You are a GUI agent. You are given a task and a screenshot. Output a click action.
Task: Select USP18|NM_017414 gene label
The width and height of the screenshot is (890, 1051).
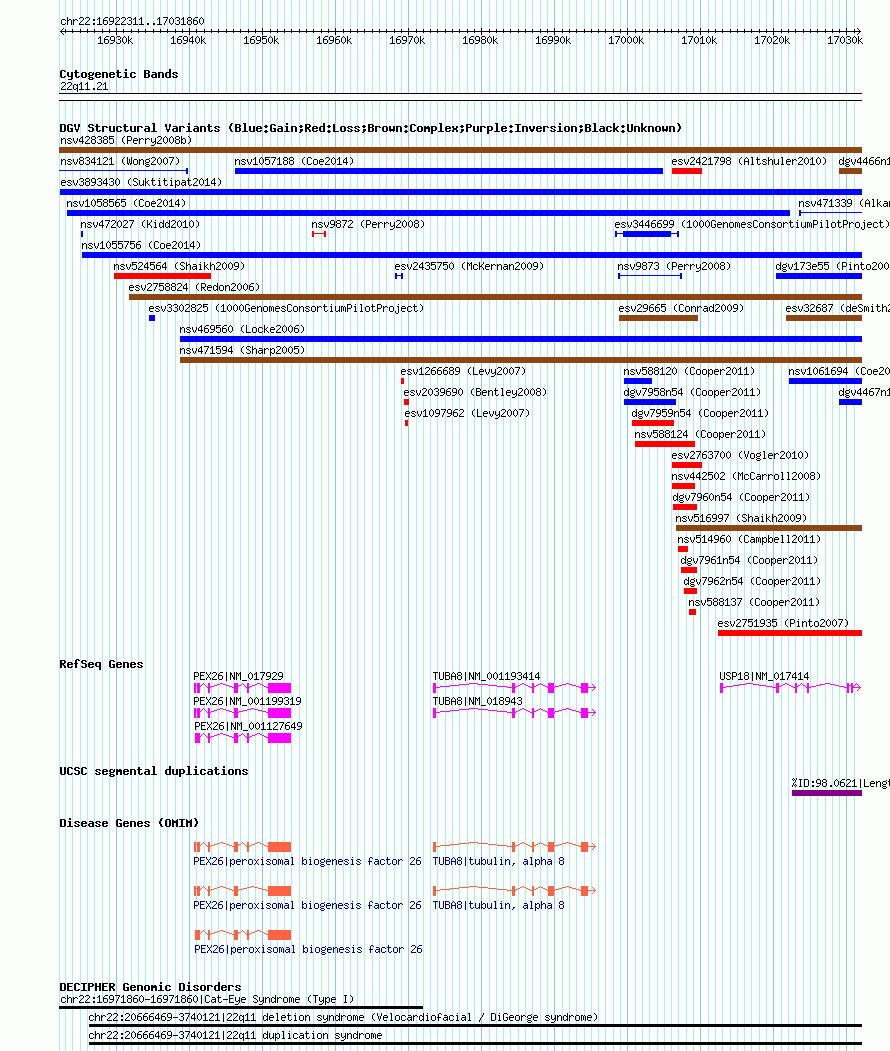(764, 676)
